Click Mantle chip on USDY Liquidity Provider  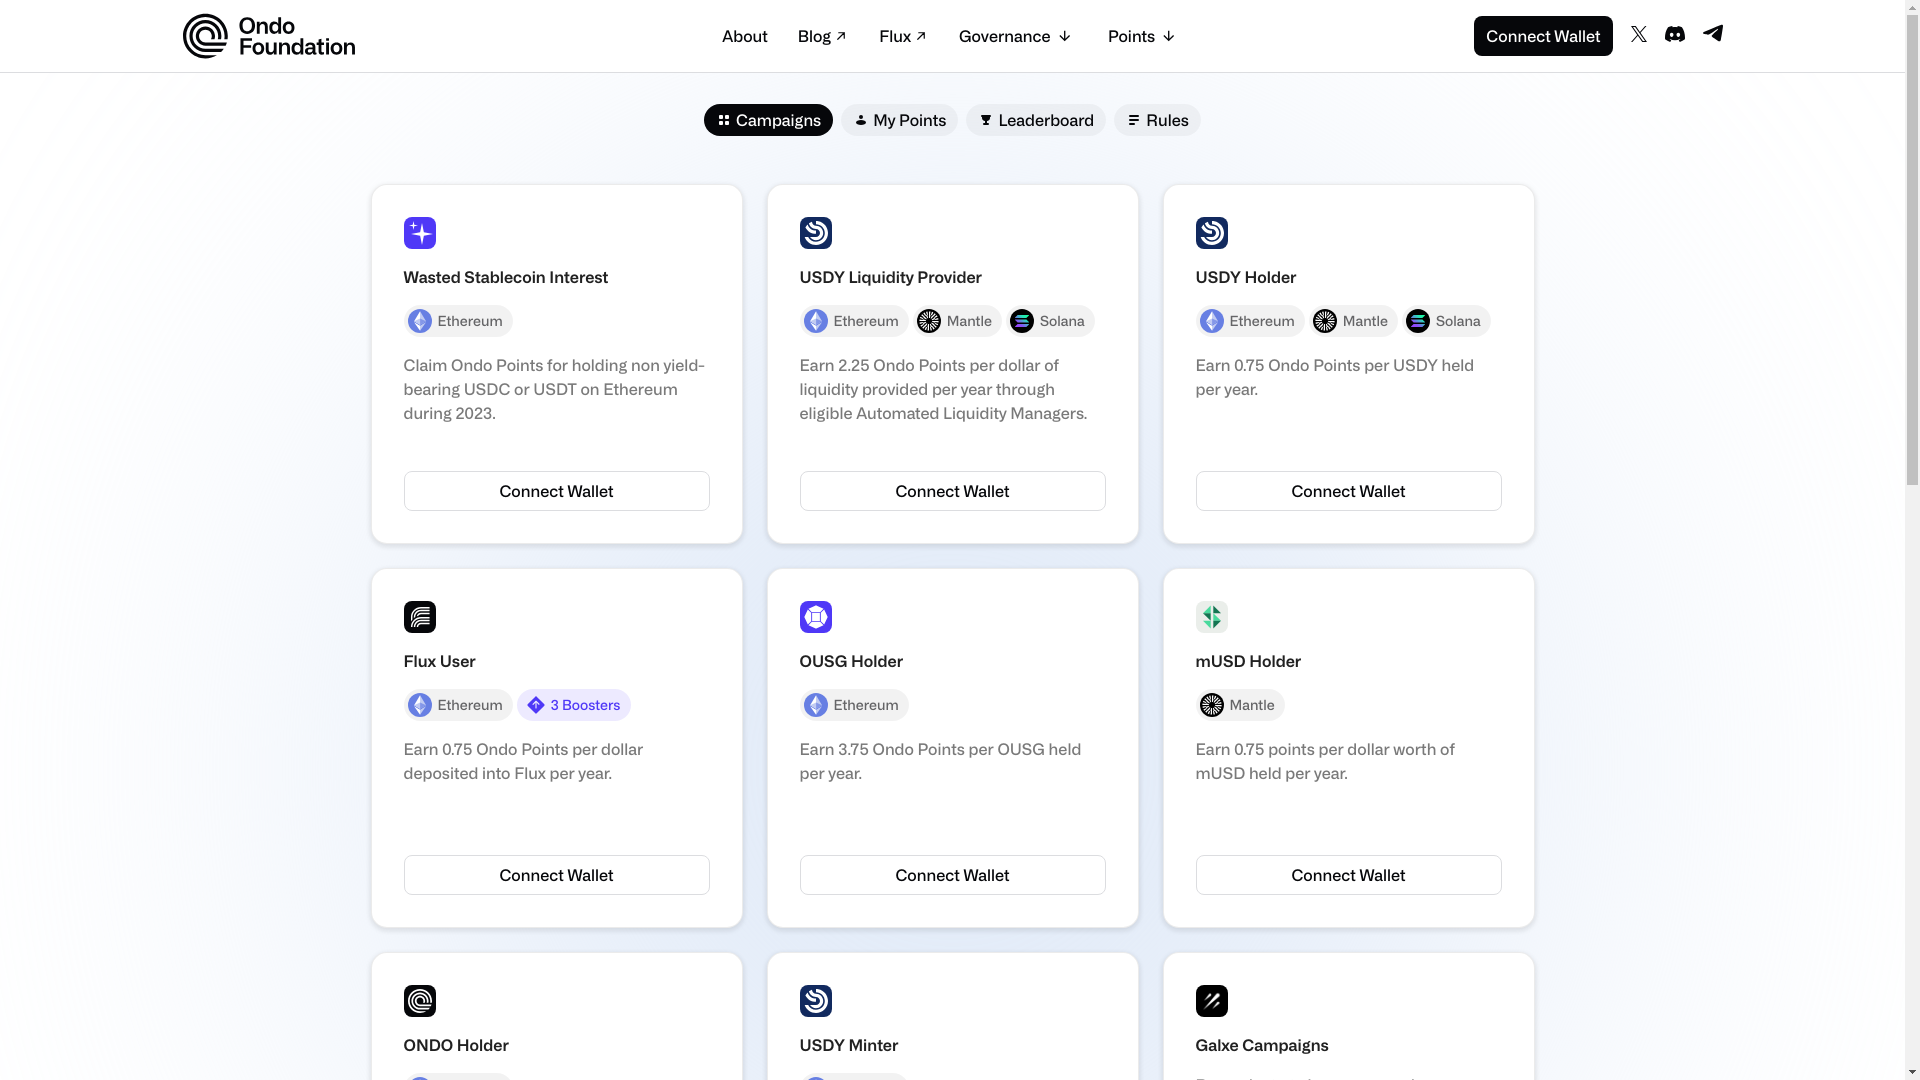(957, 321)
